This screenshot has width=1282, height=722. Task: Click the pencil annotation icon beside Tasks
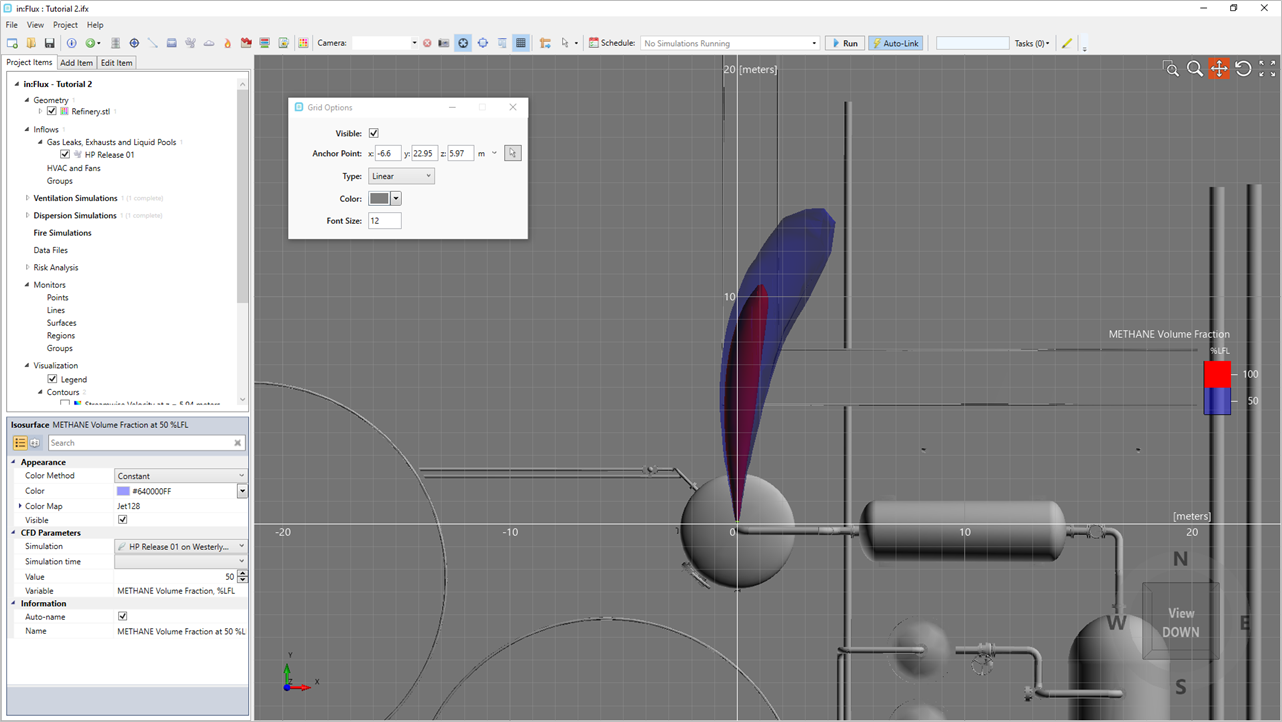point(1067,43)
